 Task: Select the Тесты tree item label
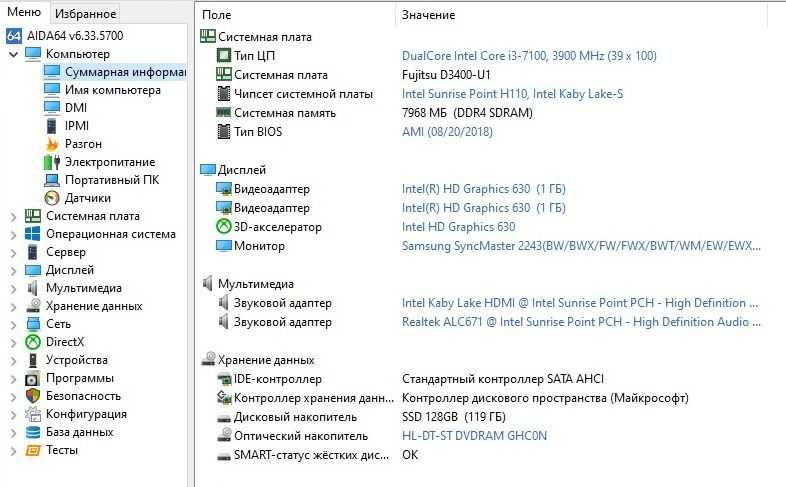pyautogui.click(x=62, y=450)
